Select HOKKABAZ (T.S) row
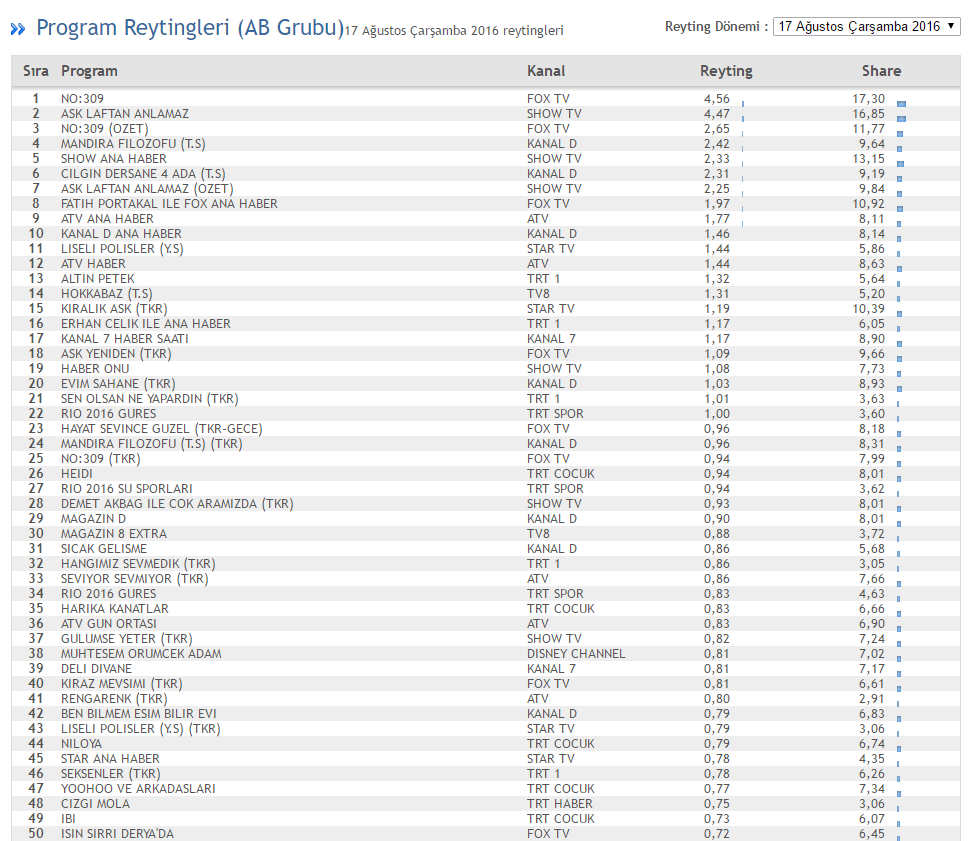This screenshot has width=971, height=841. coord(486,294)
